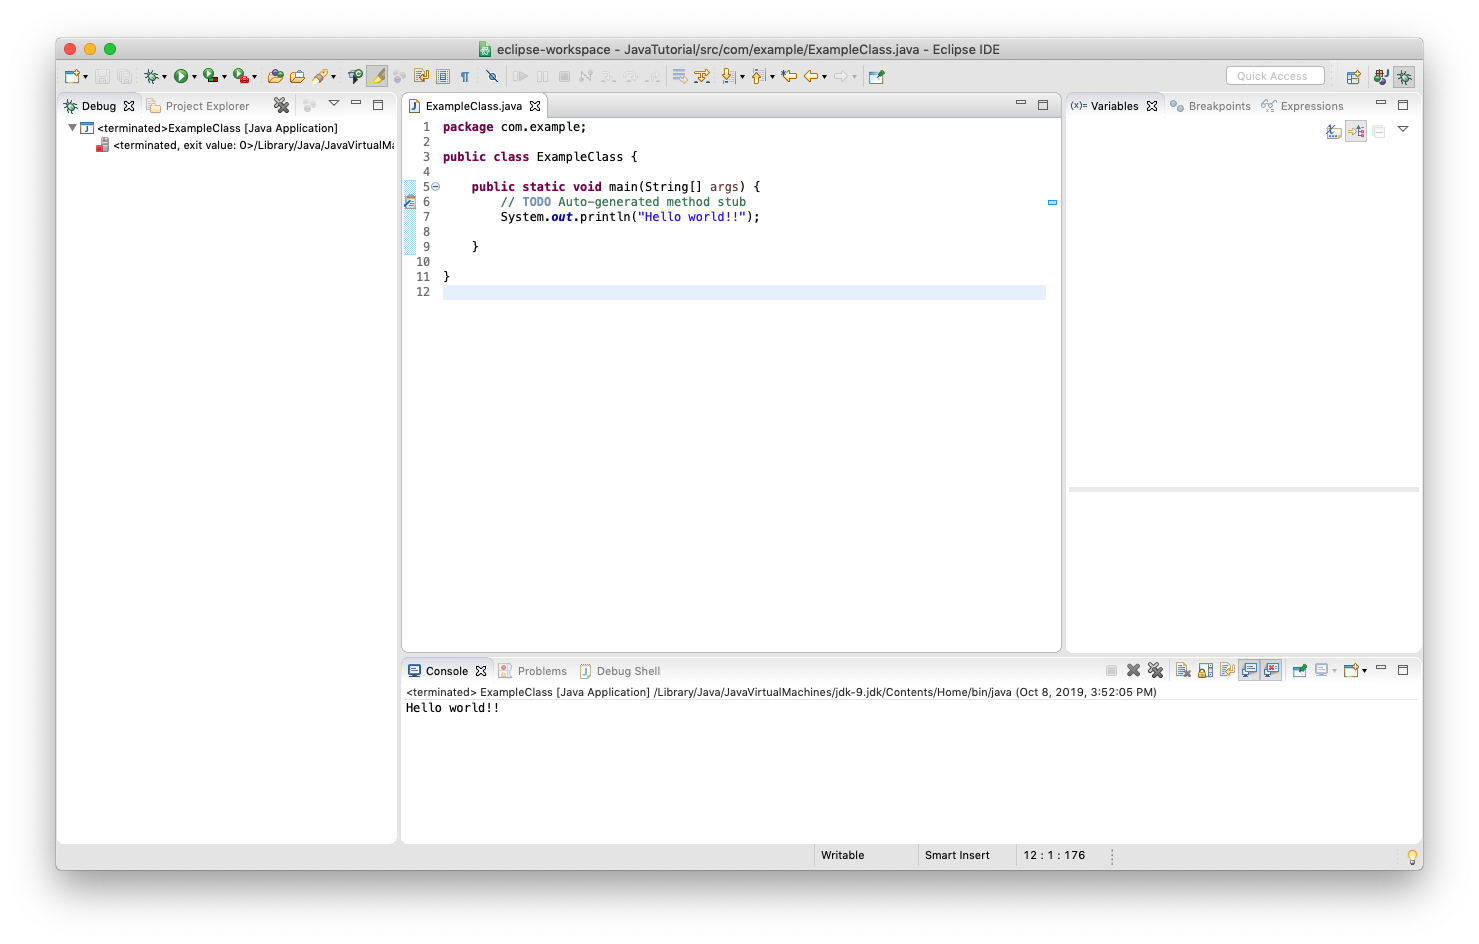This screenshot has width=1479, height=944.
Task: Close the ExampleClass.java editor tab
Action: coord(535,106)
